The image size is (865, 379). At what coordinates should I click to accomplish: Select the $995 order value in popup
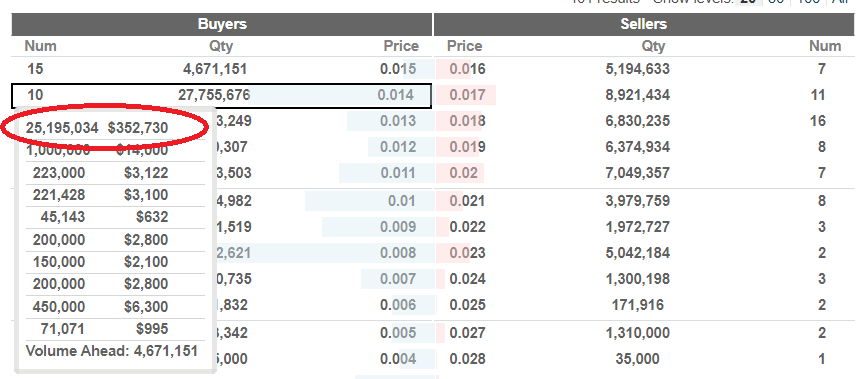coord(152,329)
